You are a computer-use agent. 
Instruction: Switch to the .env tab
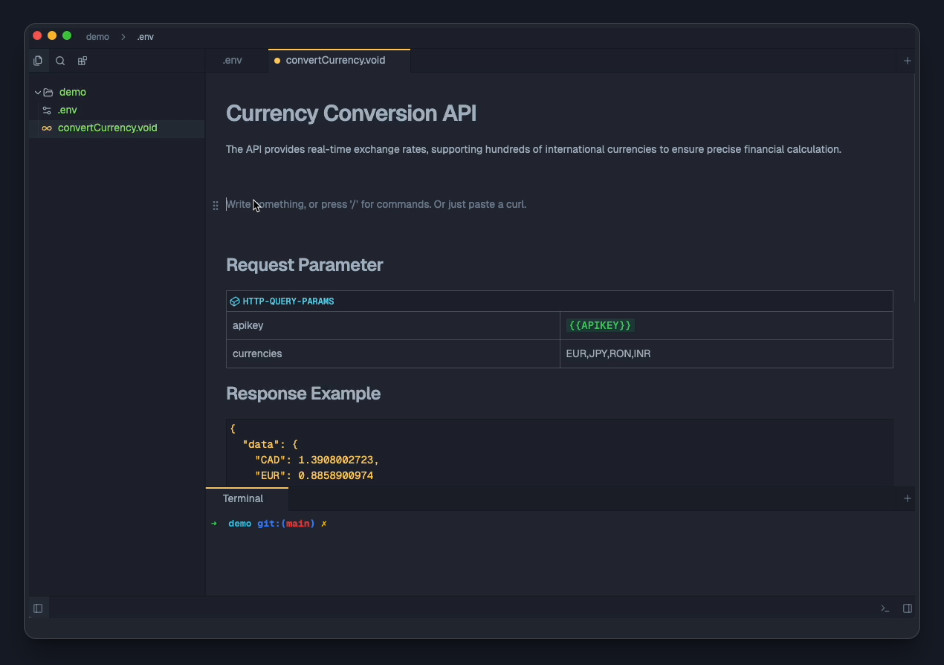tap(232, 61)
